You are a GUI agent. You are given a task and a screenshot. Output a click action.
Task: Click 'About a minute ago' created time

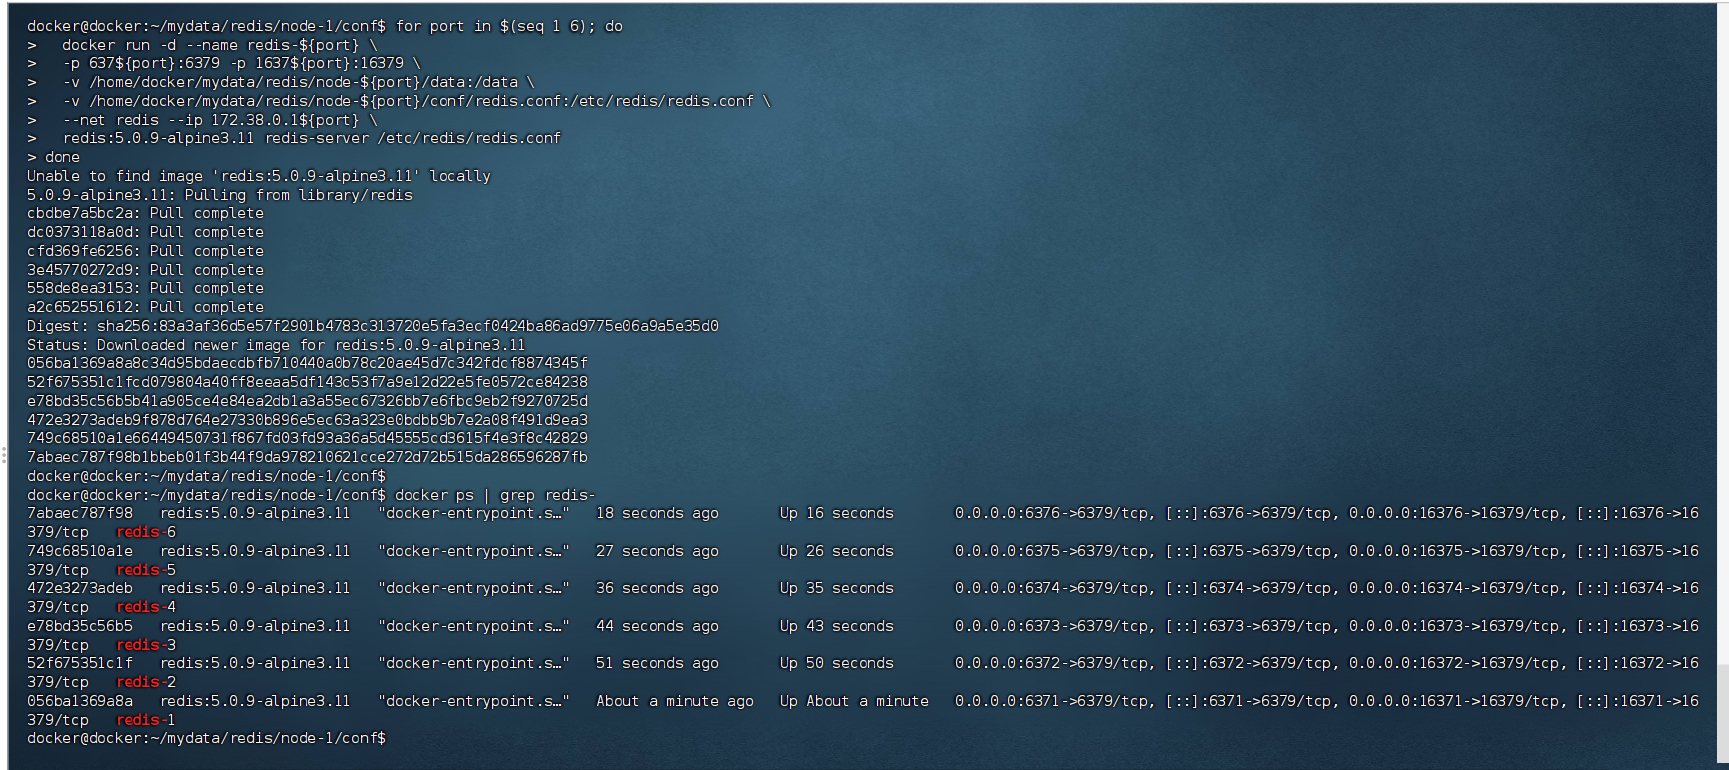click(x=675, y=701)
